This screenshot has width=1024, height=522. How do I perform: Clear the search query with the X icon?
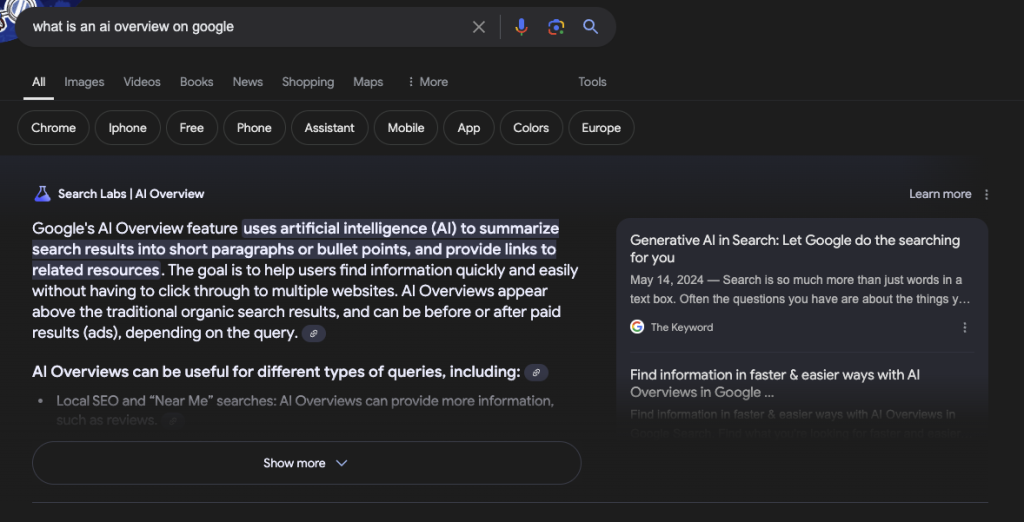tap(479, 27)
